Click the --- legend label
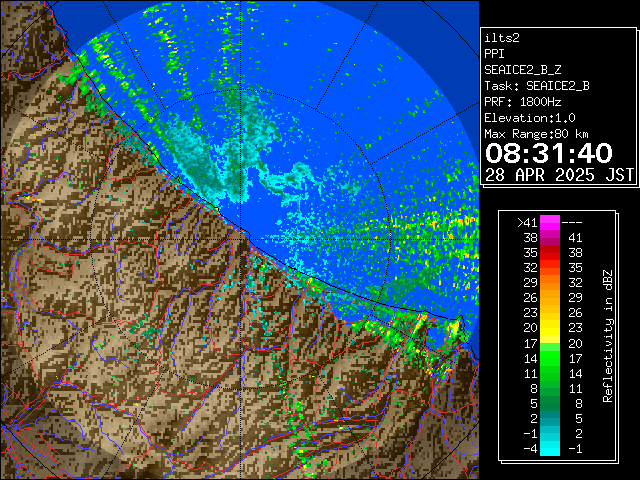The image size is (640, 480). tap(572, 223)
